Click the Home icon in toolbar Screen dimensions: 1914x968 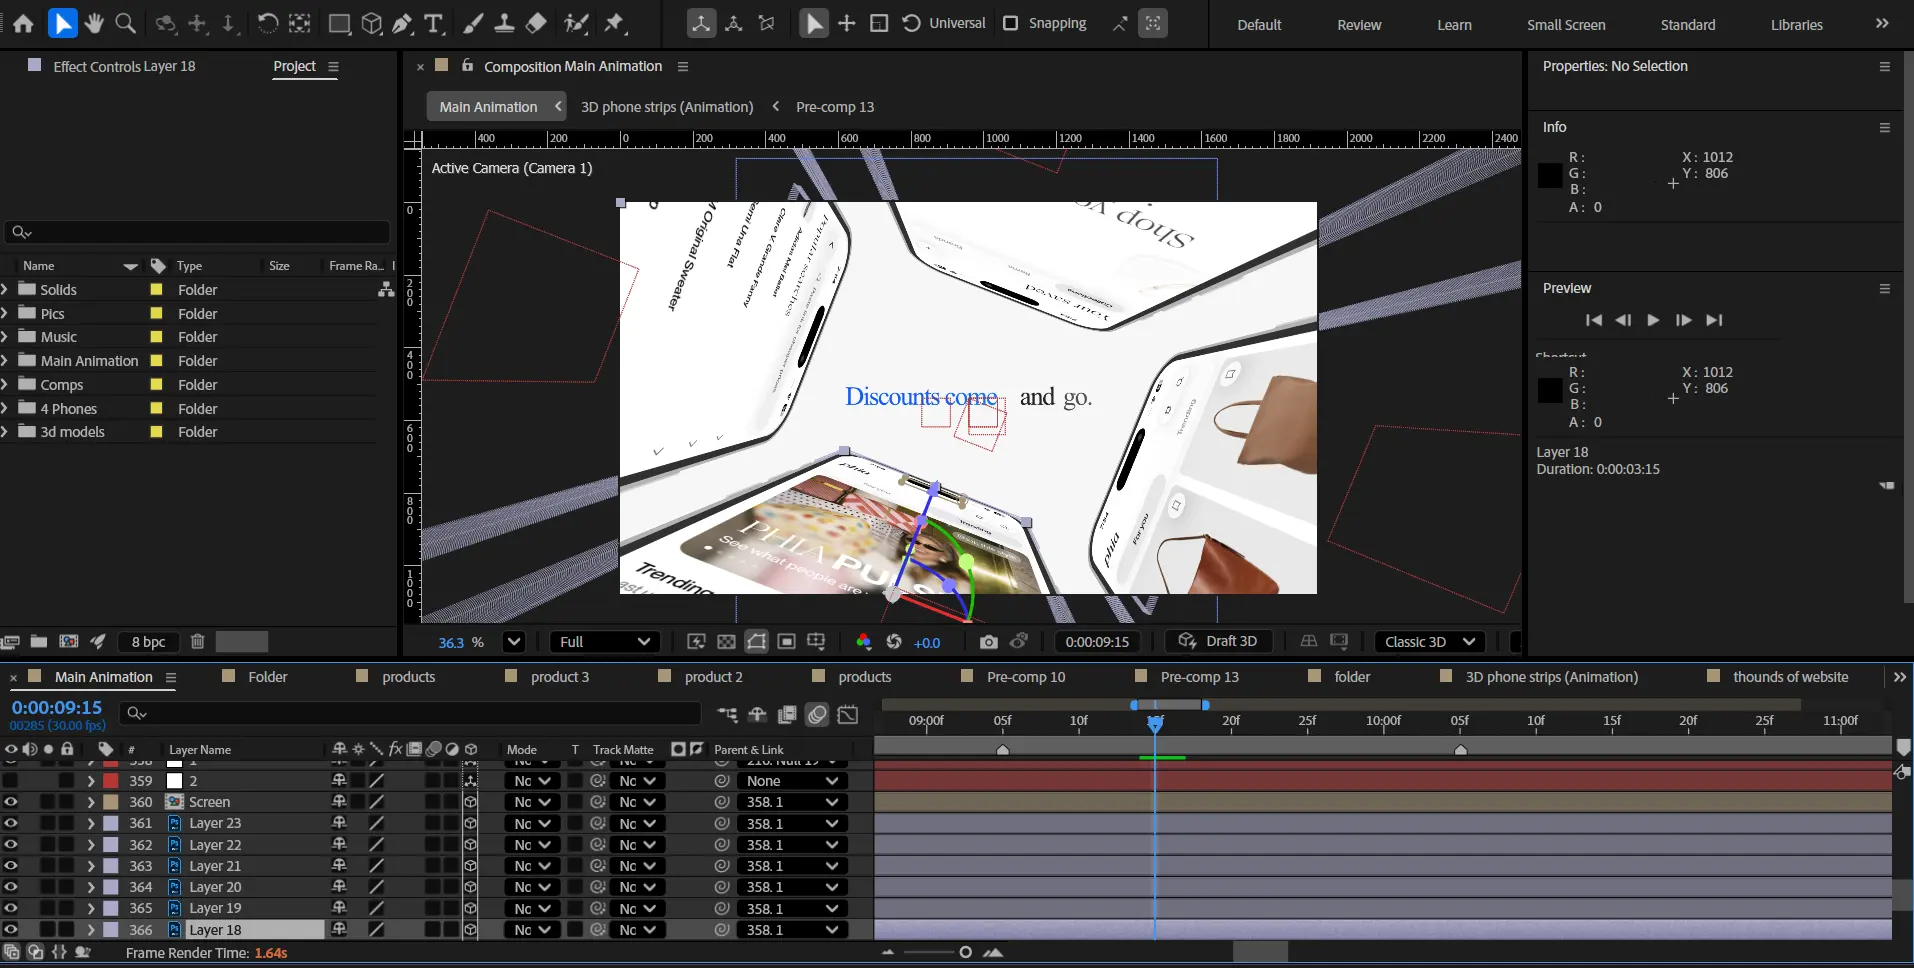click(23, 23)
